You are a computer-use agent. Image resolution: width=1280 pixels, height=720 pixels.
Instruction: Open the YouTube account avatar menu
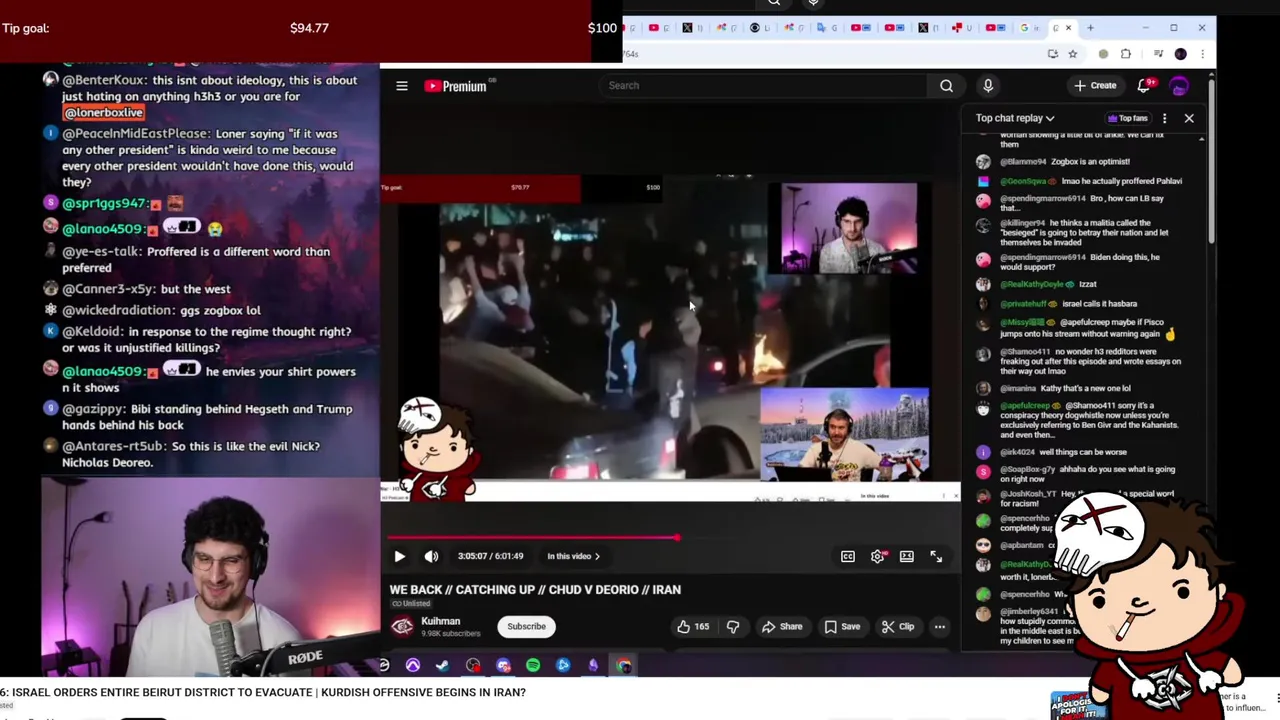(1180, 86)
